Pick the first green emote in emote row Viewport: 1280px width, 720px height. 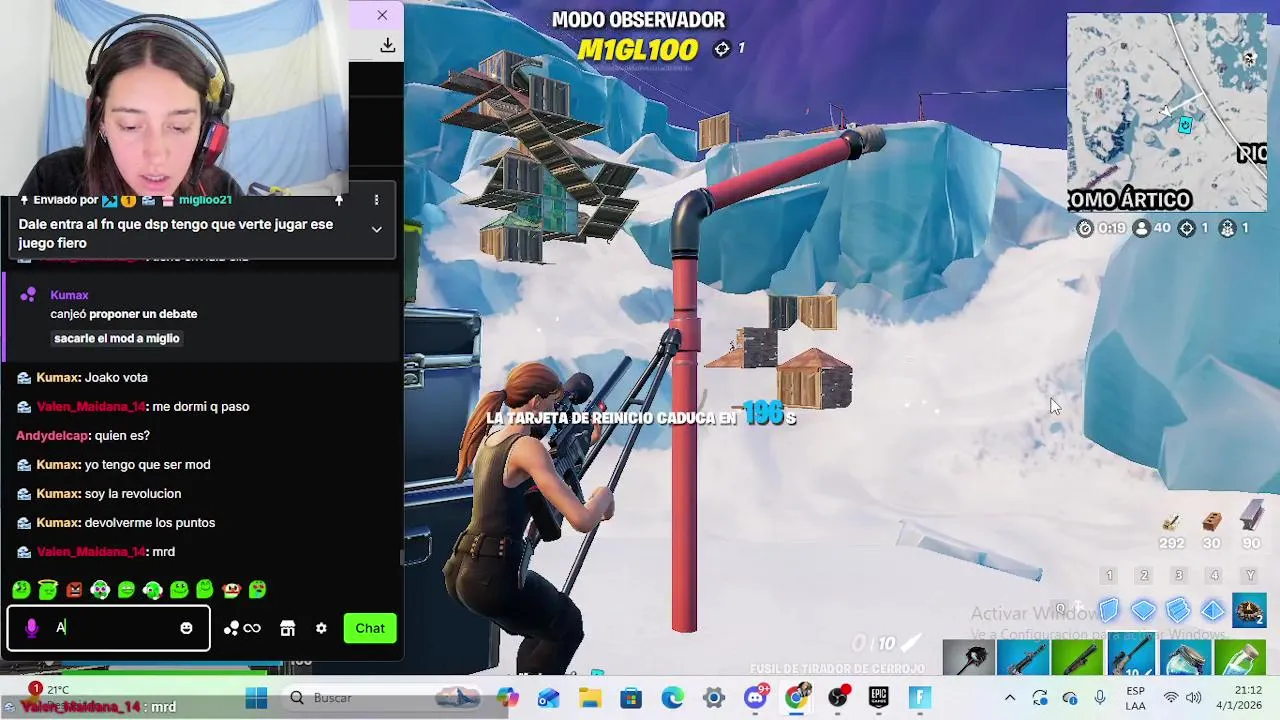pyautogui.click(x=21, y=590)
